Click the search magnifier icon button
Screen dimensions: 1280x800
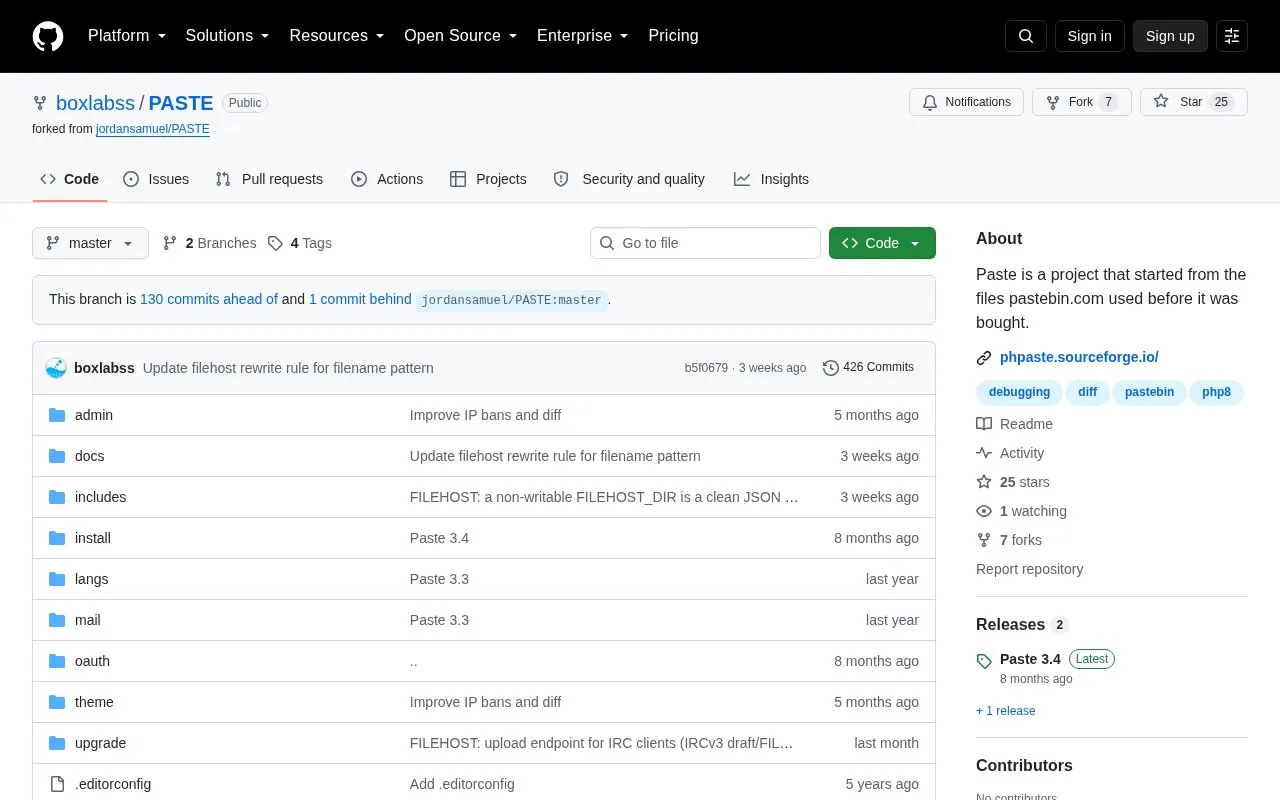point(1026,36)
